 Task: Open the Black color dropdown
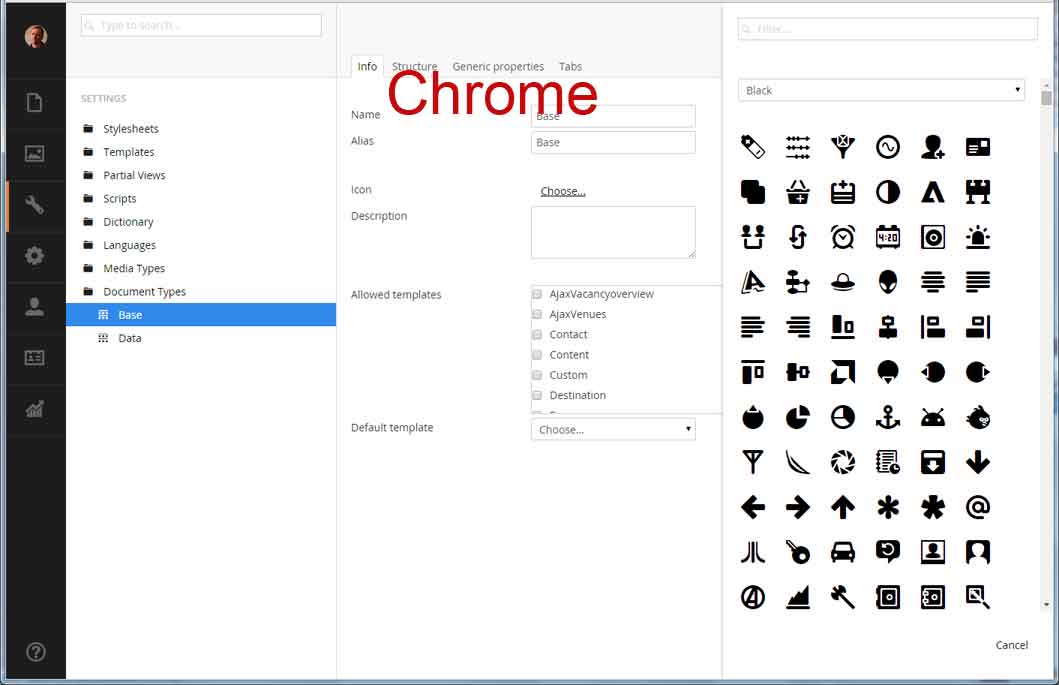pos(881,90)
